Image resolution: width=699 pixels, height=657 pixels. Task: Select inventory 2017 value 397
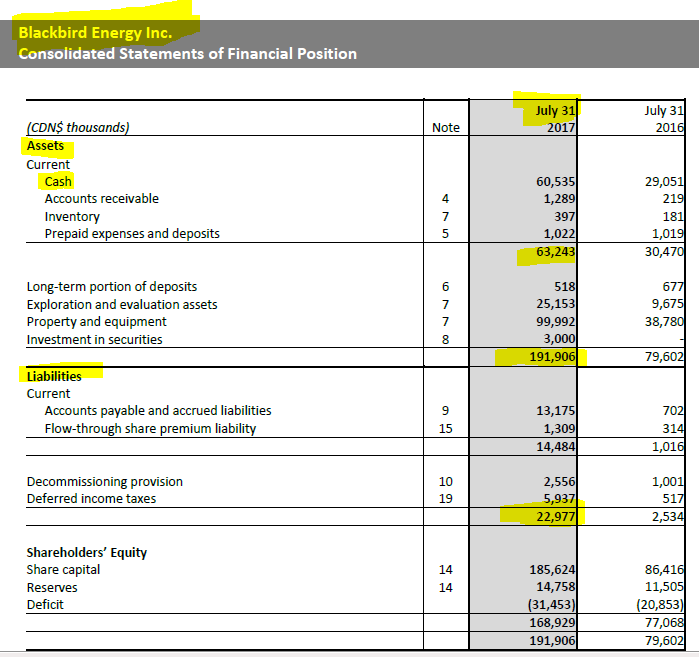[565, 217]
